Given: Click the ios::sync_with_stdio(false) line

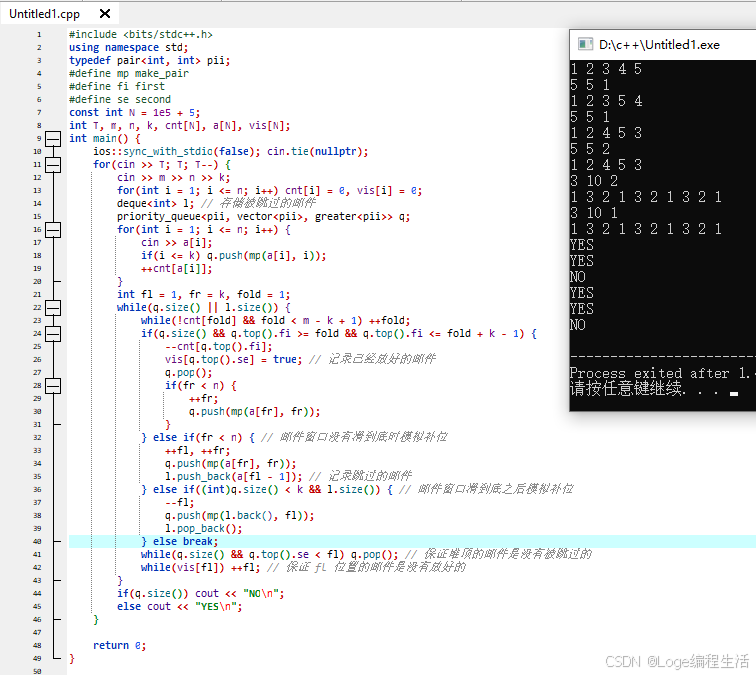Looking at the screenshot, I should coord(230,151).
